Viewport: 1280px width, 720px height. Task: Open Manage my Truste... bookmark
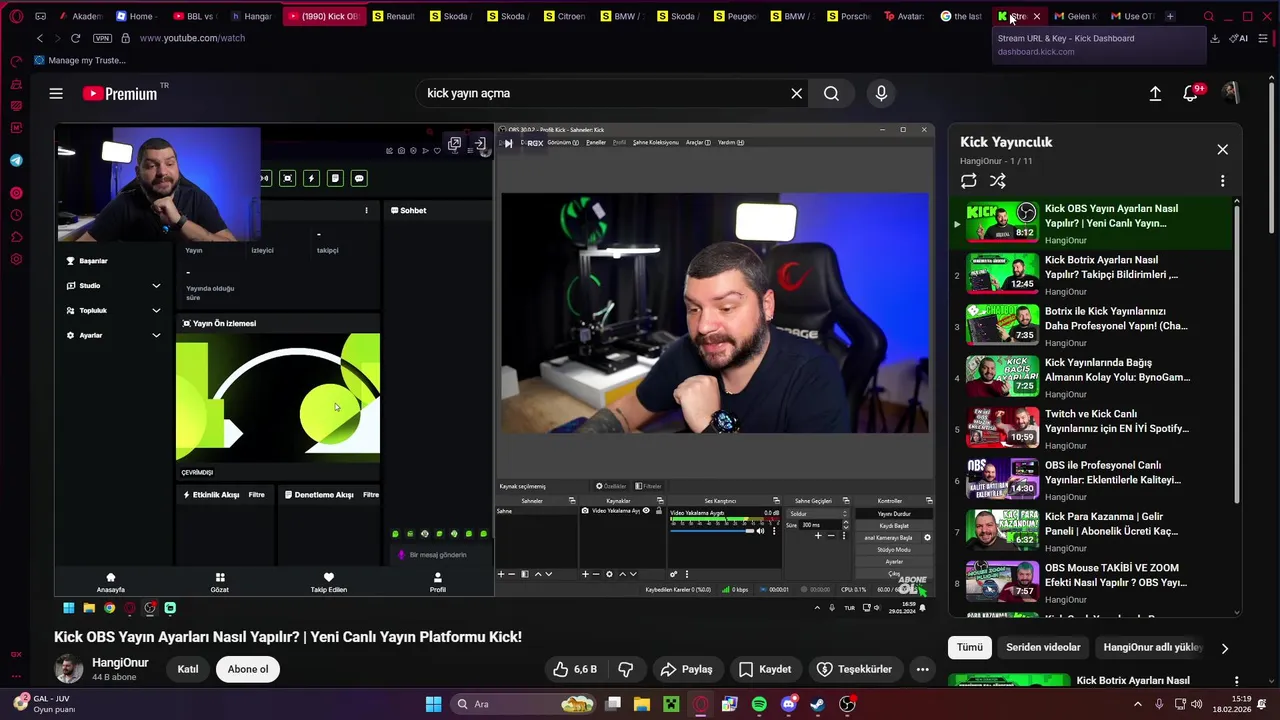(x=80, y=60)
